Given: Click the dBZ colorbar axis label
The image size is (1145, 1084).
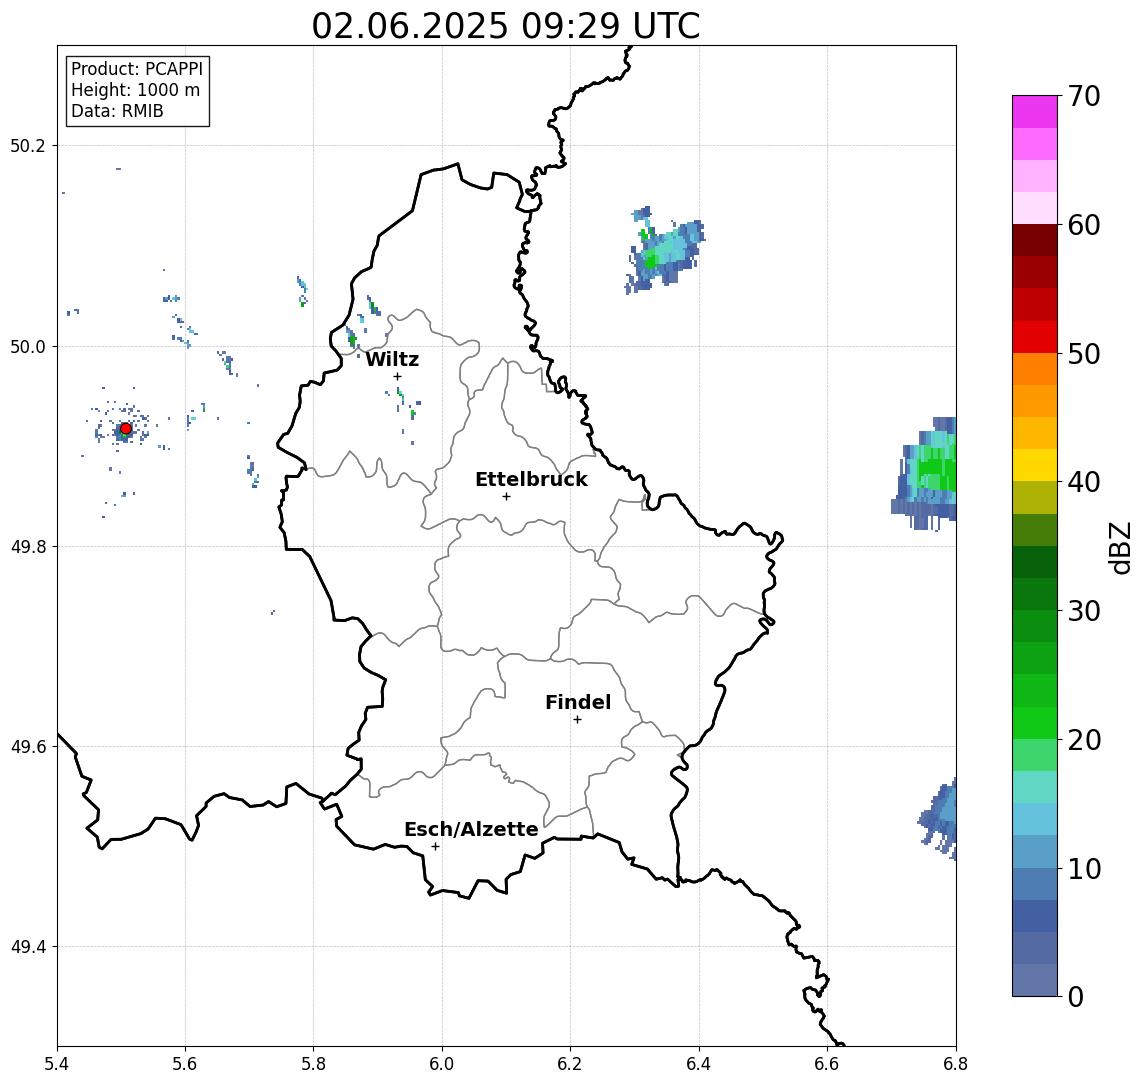Looking at the screenshot, I should [x=1120, y=548].
